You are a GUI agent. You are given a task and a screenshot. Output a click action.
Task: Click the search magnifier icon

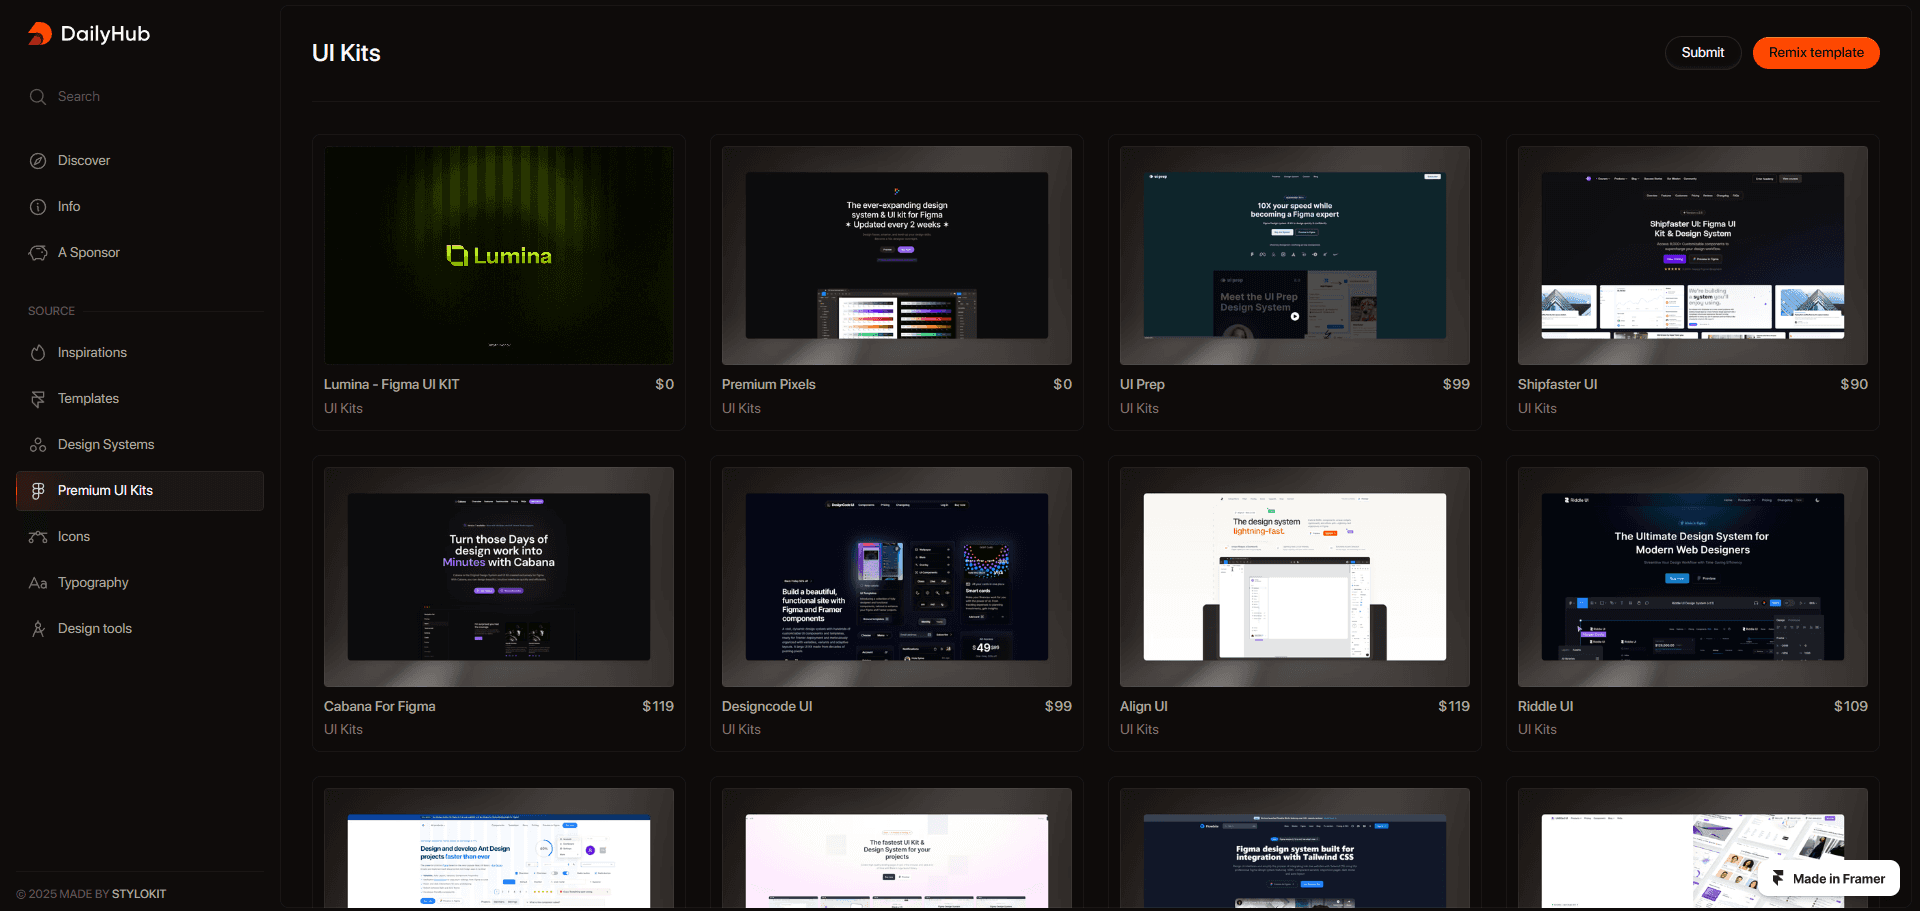click(x=38, y=97)
